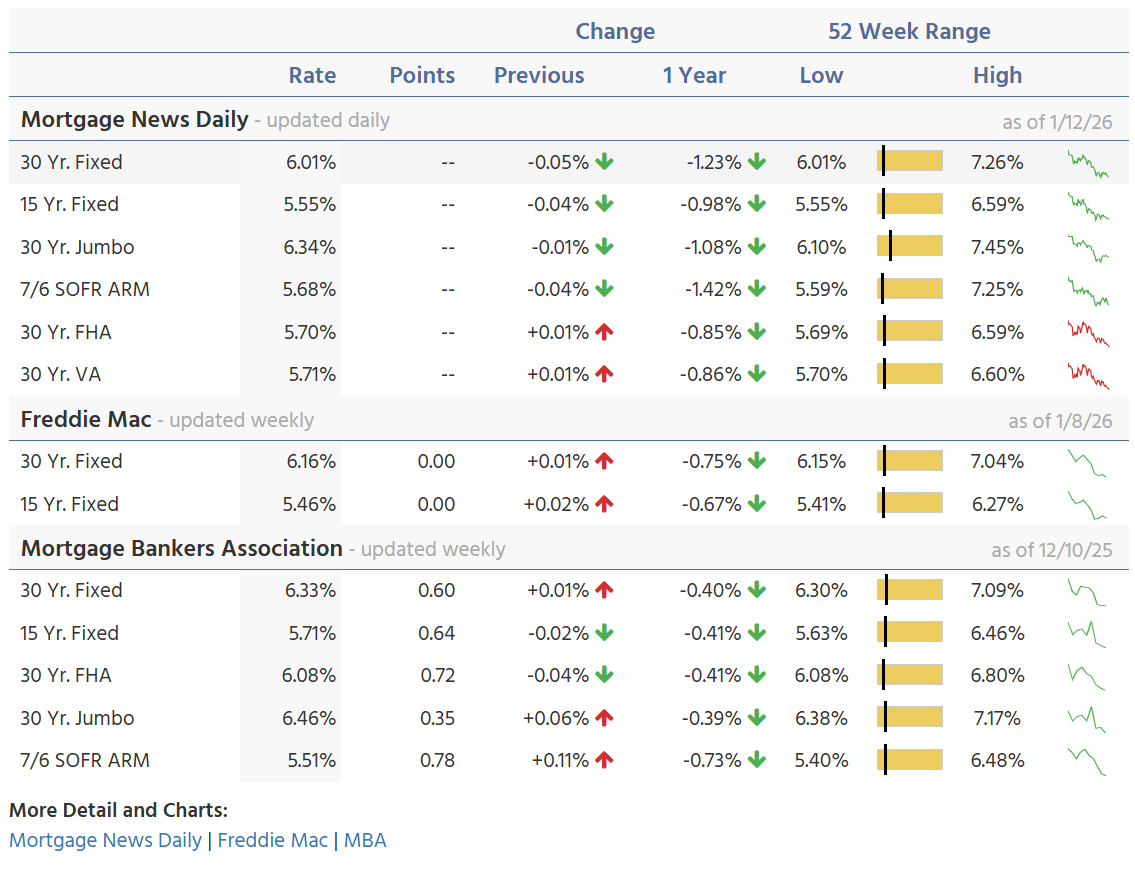Click red up arrow in Freddie Mac 30 Yr. Fixed row
The width and height of the screenshot is (1135, 877).
[604, 460]
